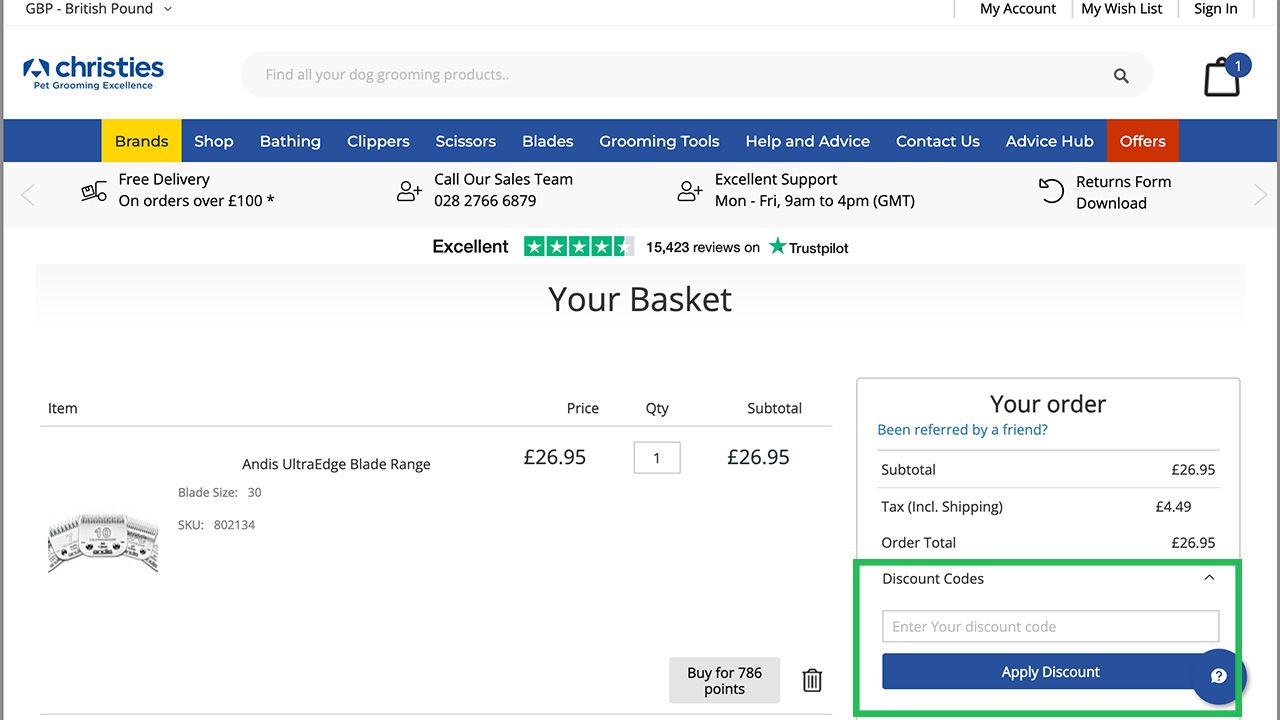This screenshot has width=1280, height=720.
Task: Click the Order Total label
Action: click(918, 543)
